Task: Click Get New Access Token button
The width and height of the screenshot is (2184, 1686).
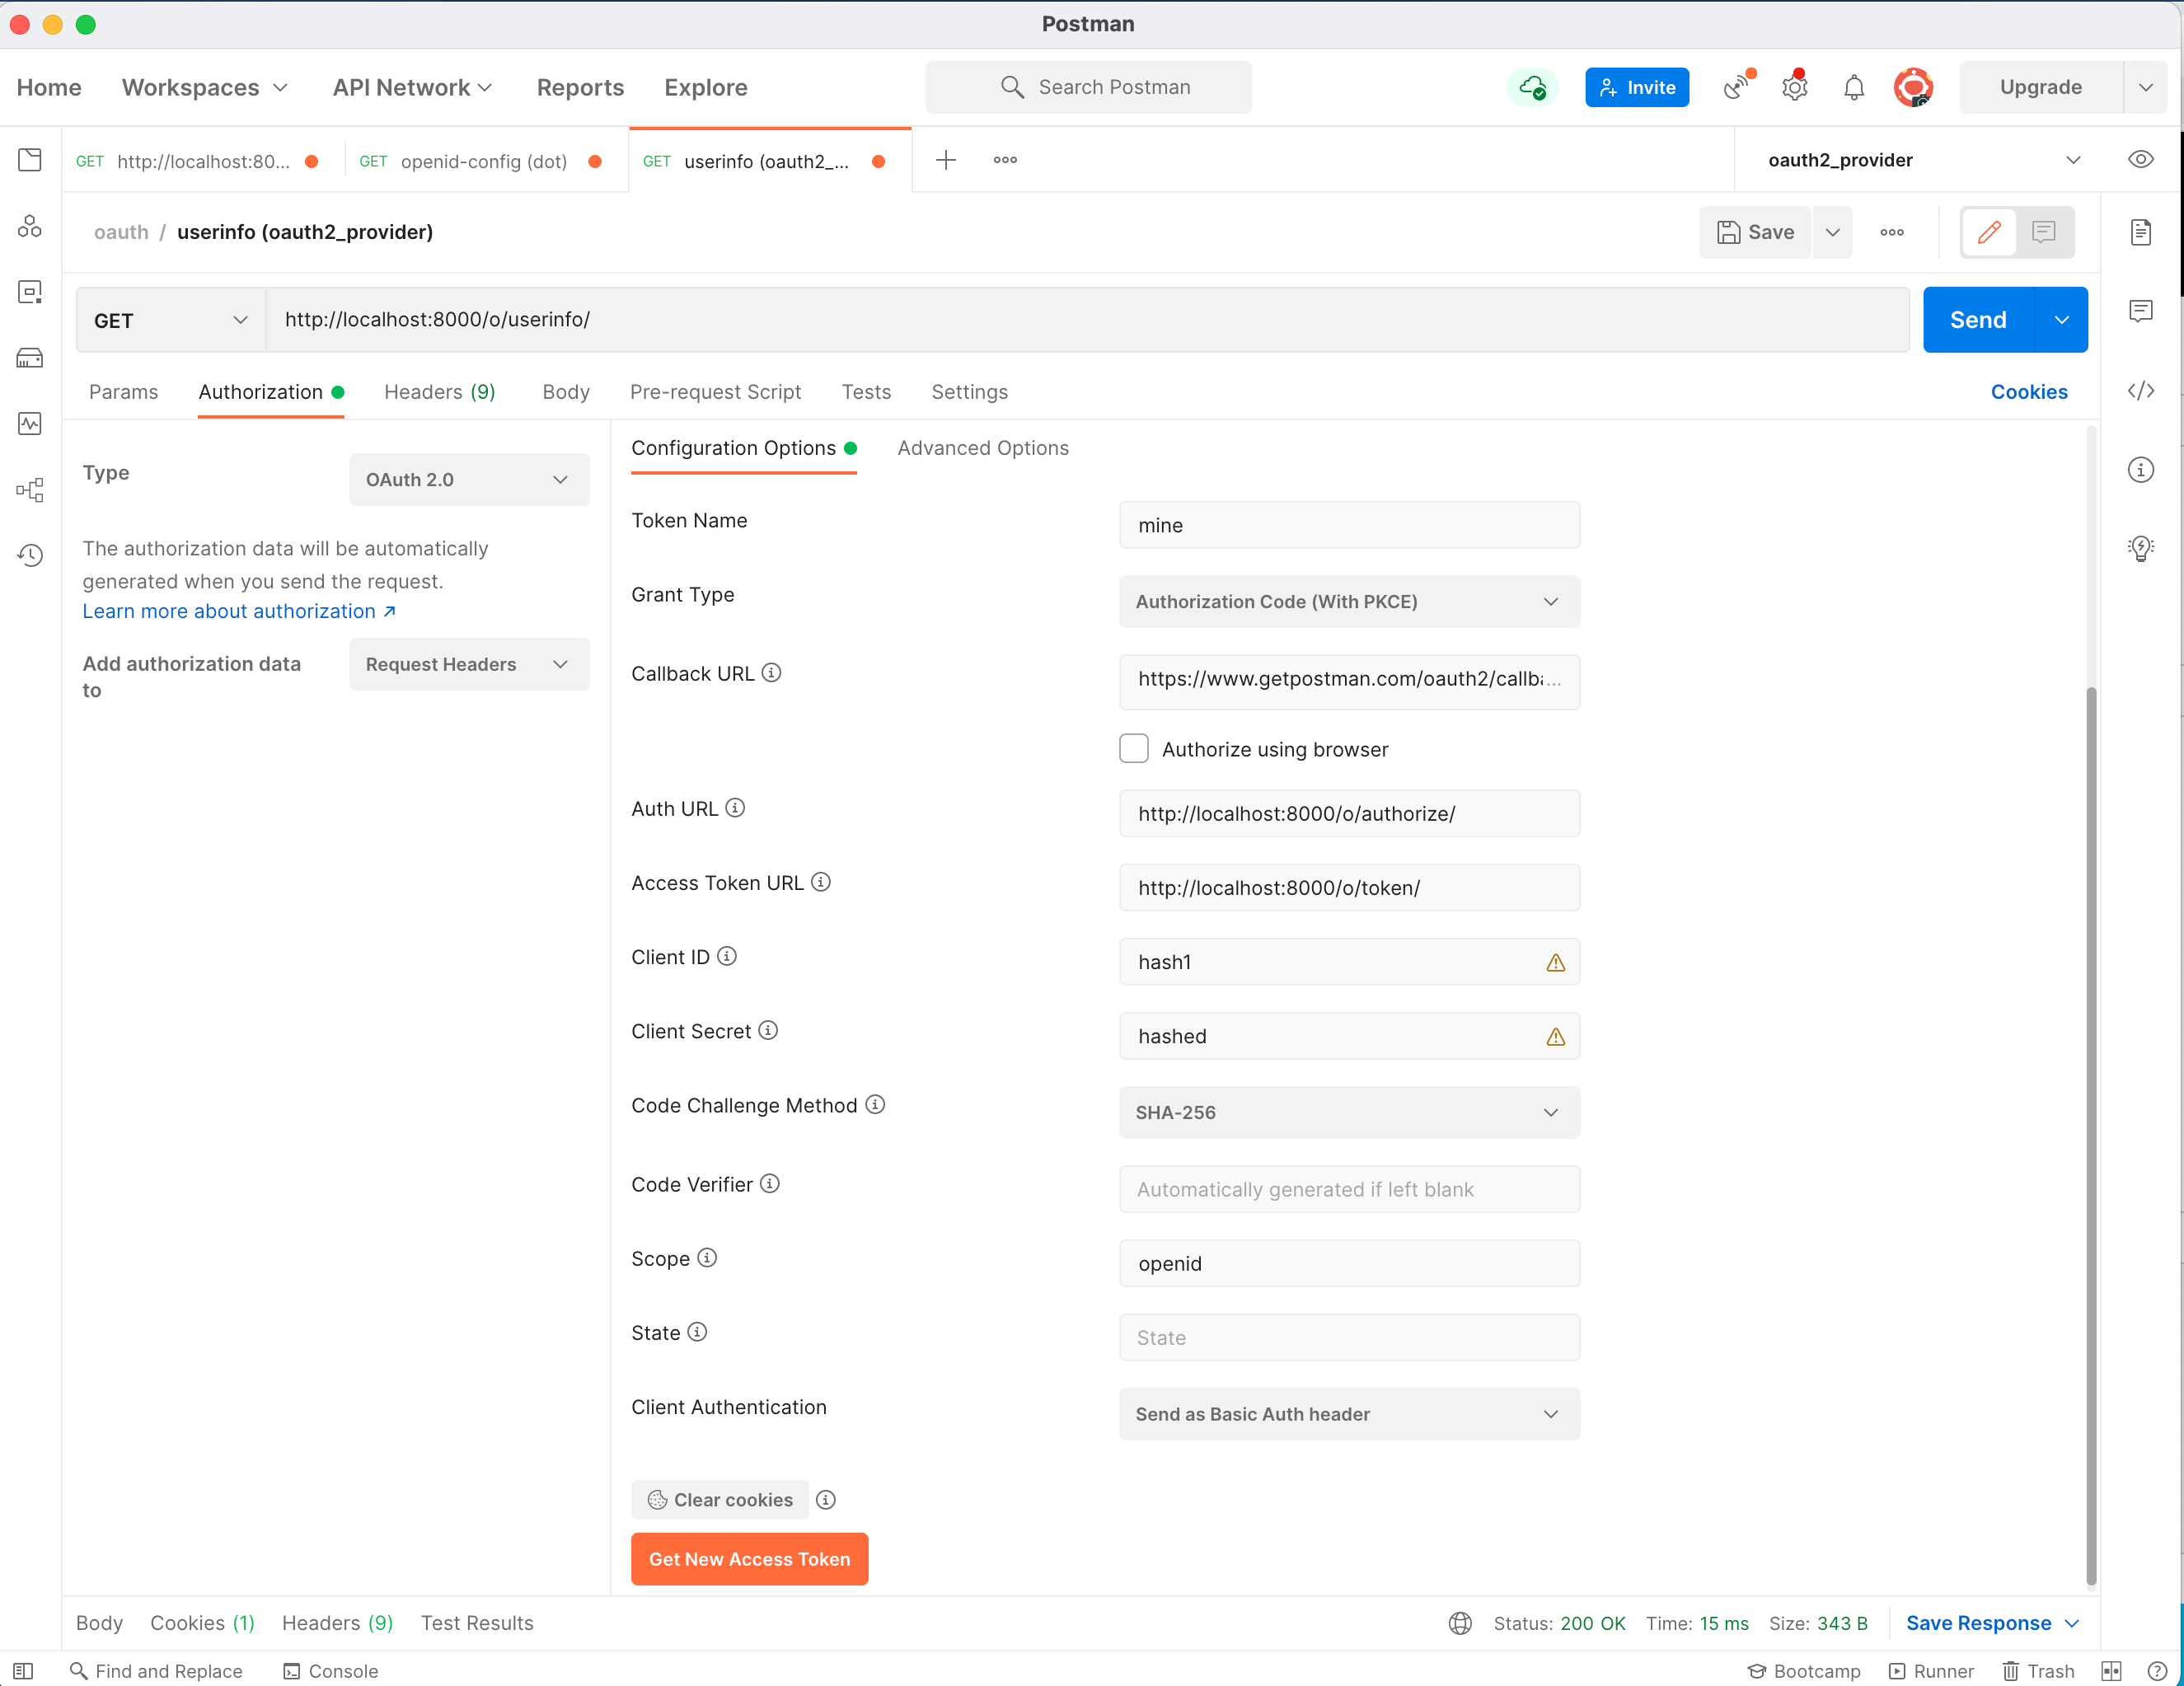Action: (x=749, y=1559)
